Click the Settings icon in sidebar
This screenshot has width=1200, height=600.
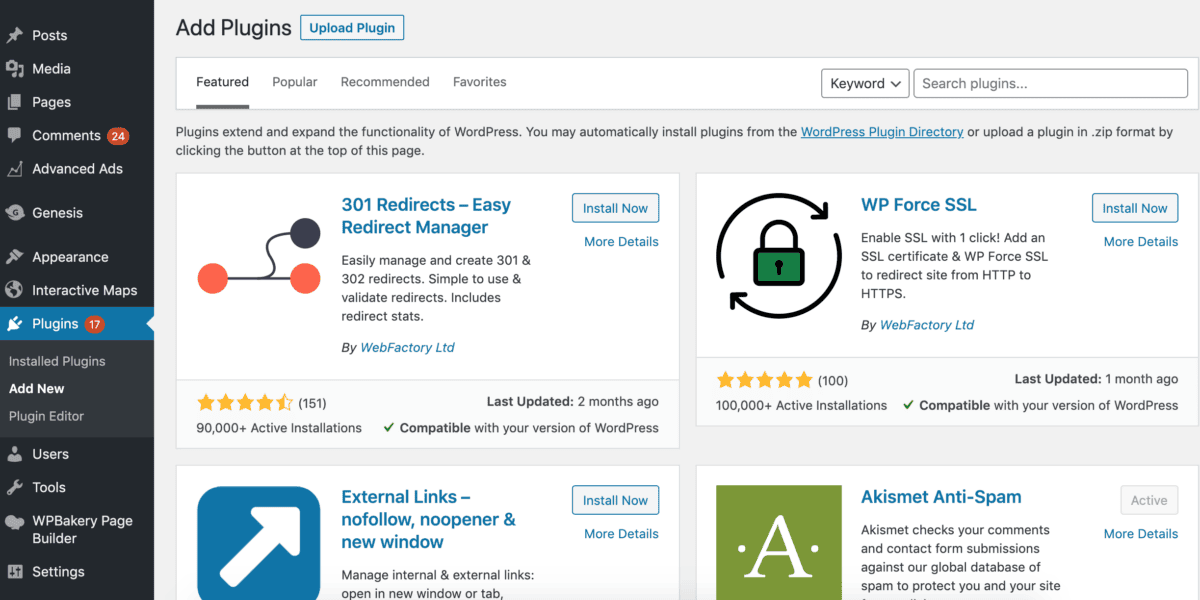(15, 572)
